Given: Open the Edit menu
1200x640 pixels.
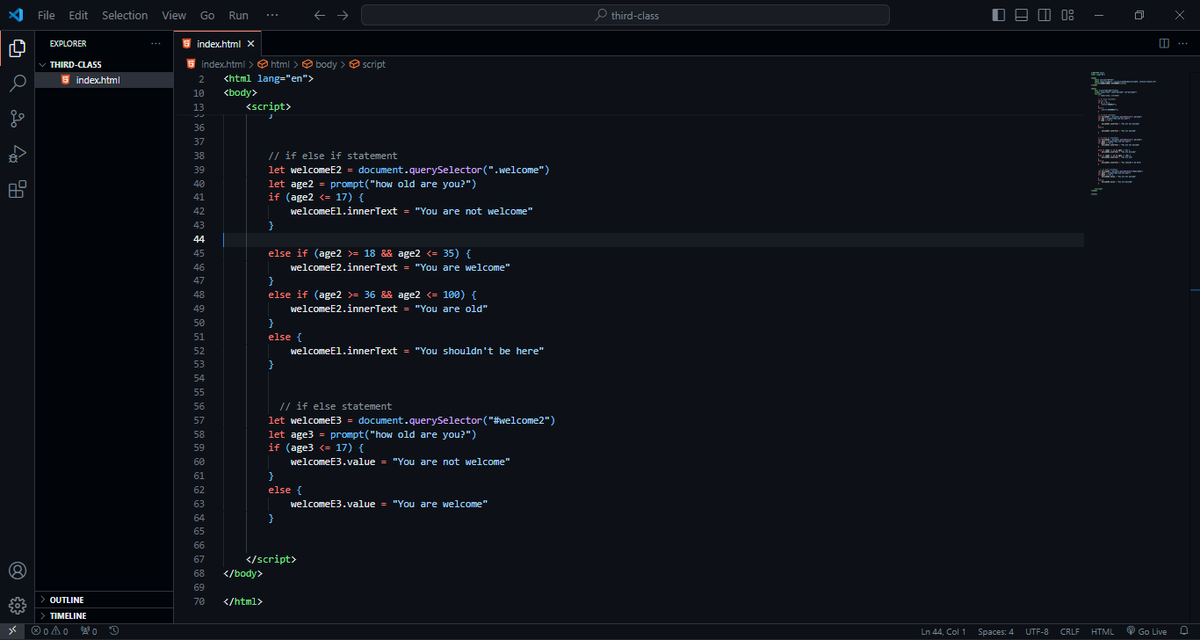Looking at the screenshot, I should (x=79, y=15).
